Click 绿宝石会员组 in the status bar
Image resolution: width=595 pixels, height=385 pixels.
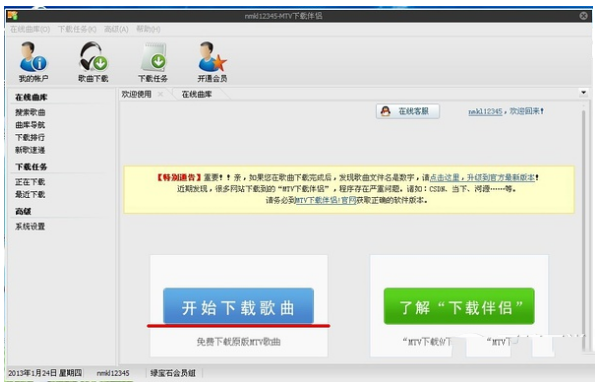pyautogui.click(x=173, y=373)
